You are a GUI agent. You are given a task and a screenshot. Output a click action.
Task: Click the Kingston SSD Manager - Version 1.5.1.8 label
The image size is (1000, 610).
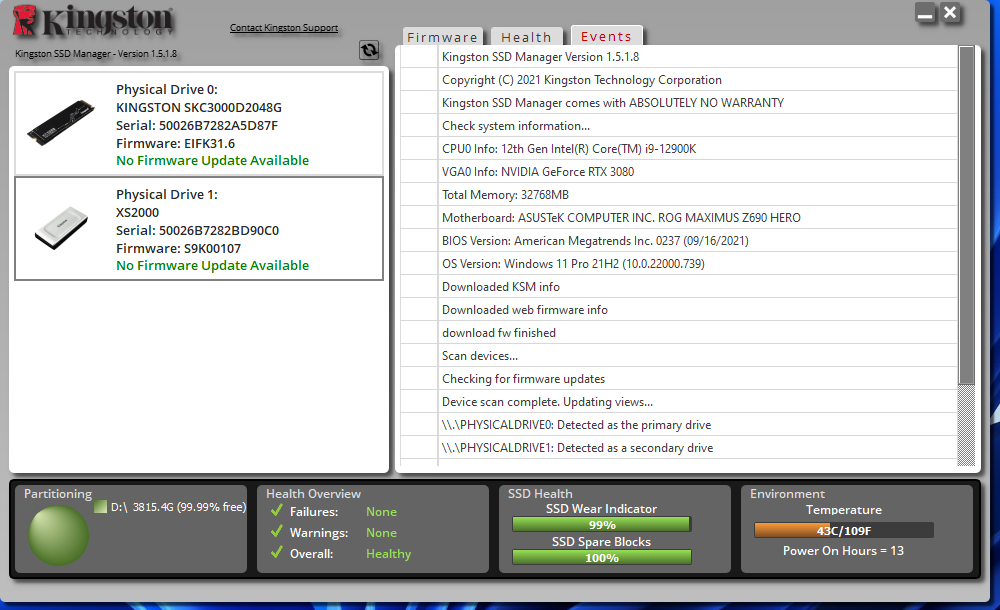96,54
